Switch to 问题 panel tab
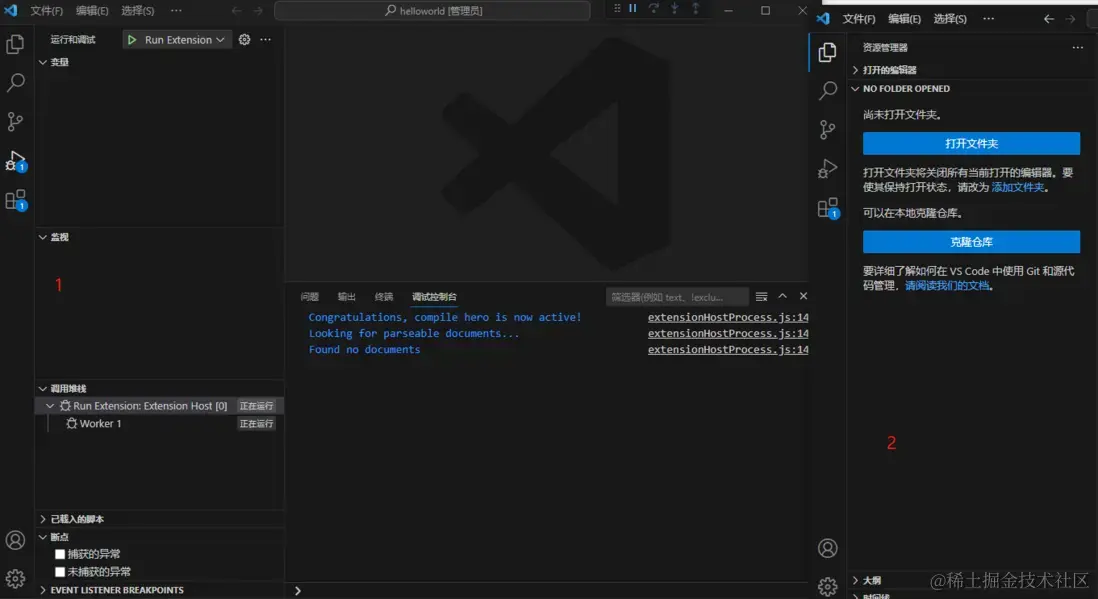Screen dimensions: 1098x599 click(x=310, y=297)
